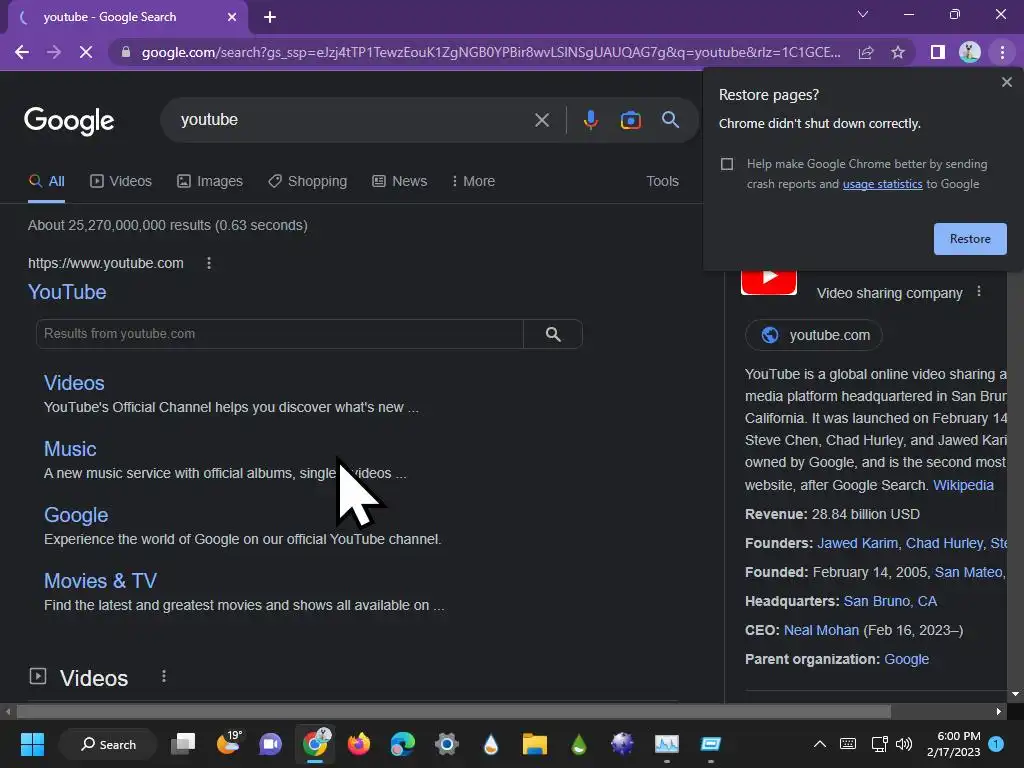1024x768 pixels.
Task: Open the usage statistics link
Action: pos(882,184)
